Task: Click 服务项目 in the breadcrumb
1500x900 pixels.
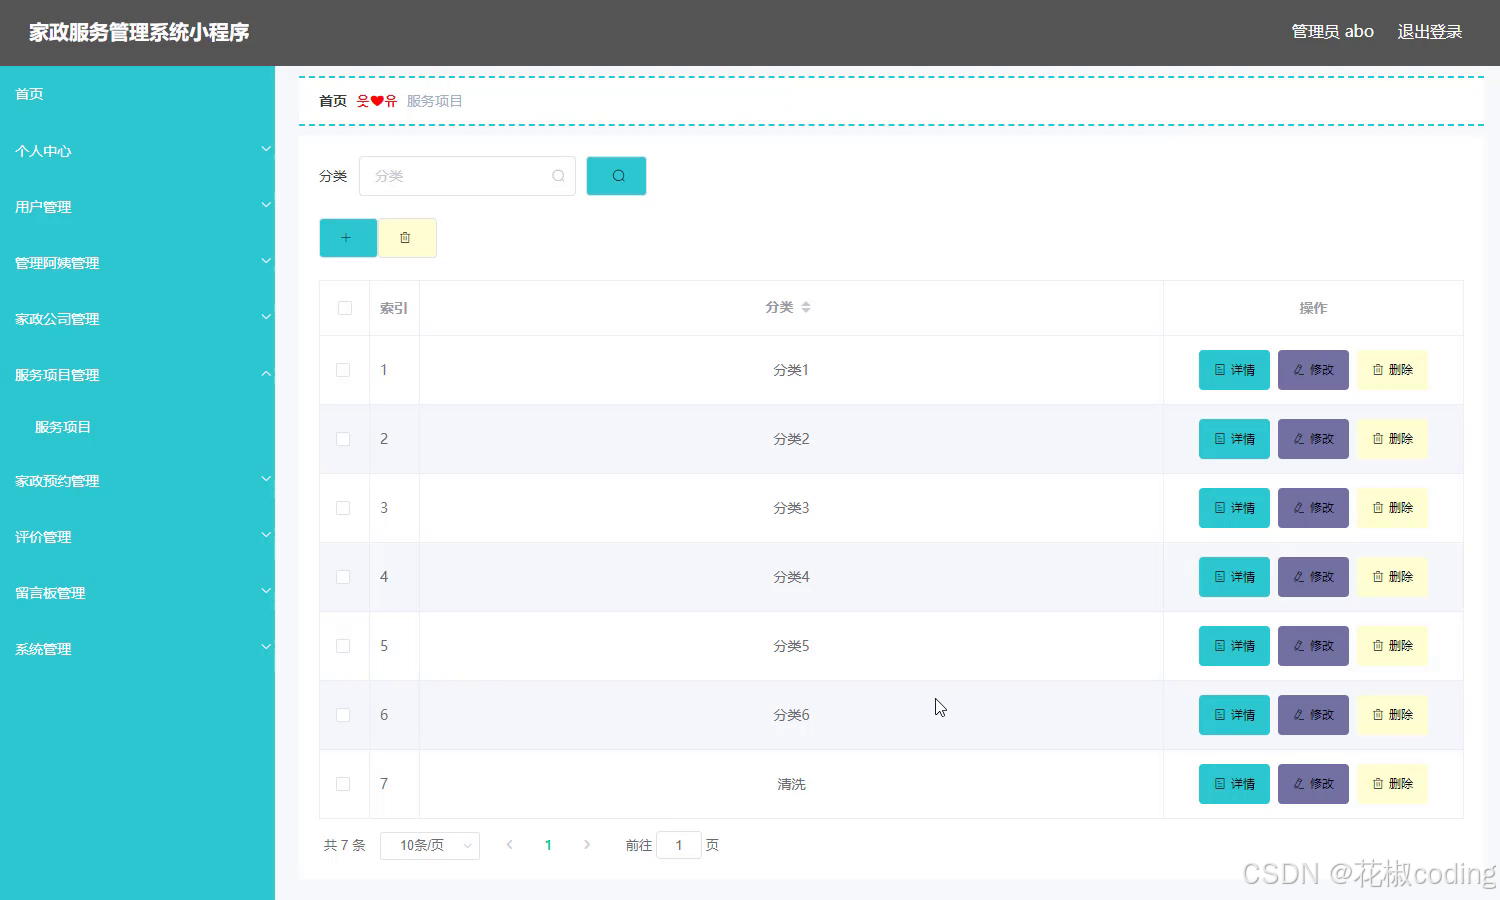Action: pos(434,101)
